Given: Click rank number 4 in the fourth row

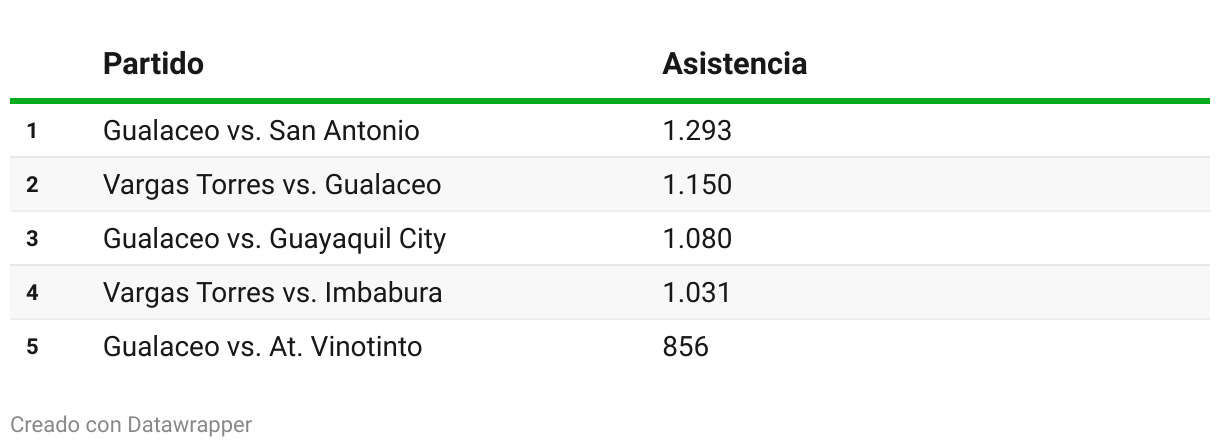Looking at the screenshot, I should pos(32,293).
